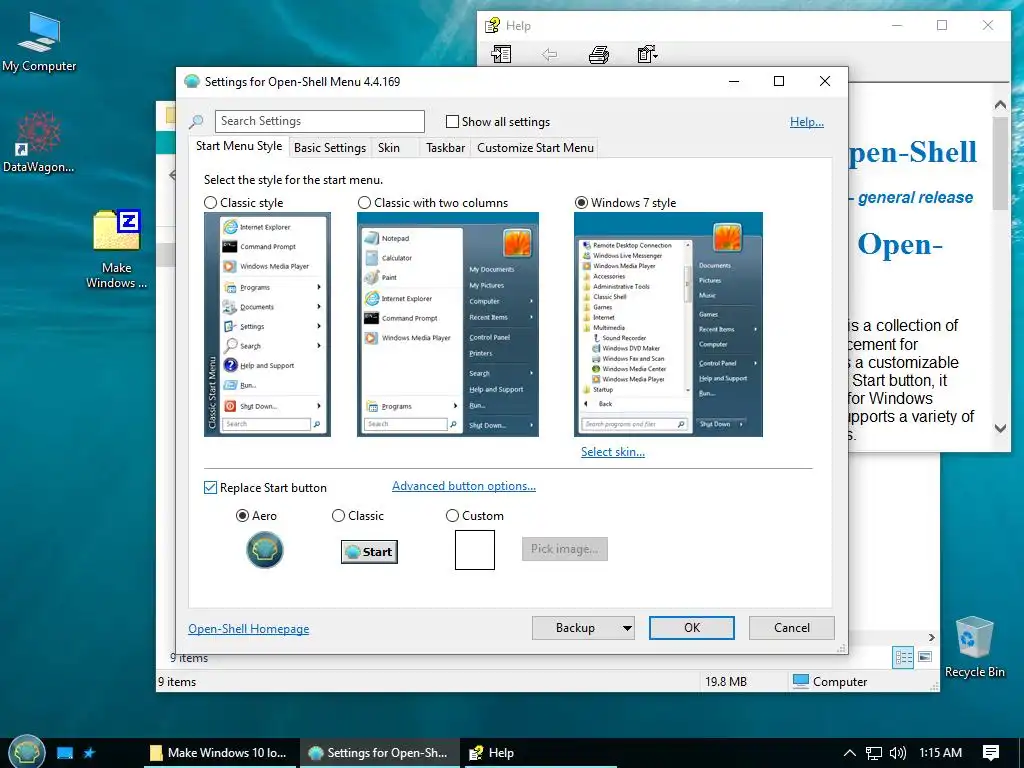This screenshot has height=768, width=1024.
Task: Open the Help... link
Action: 807,121
